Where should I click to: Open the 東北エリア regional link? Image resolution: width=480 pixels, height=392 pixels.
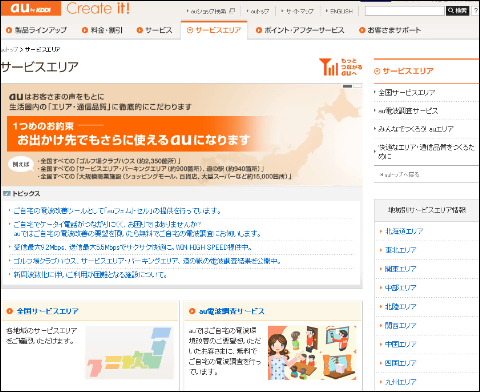click(400, 250)
